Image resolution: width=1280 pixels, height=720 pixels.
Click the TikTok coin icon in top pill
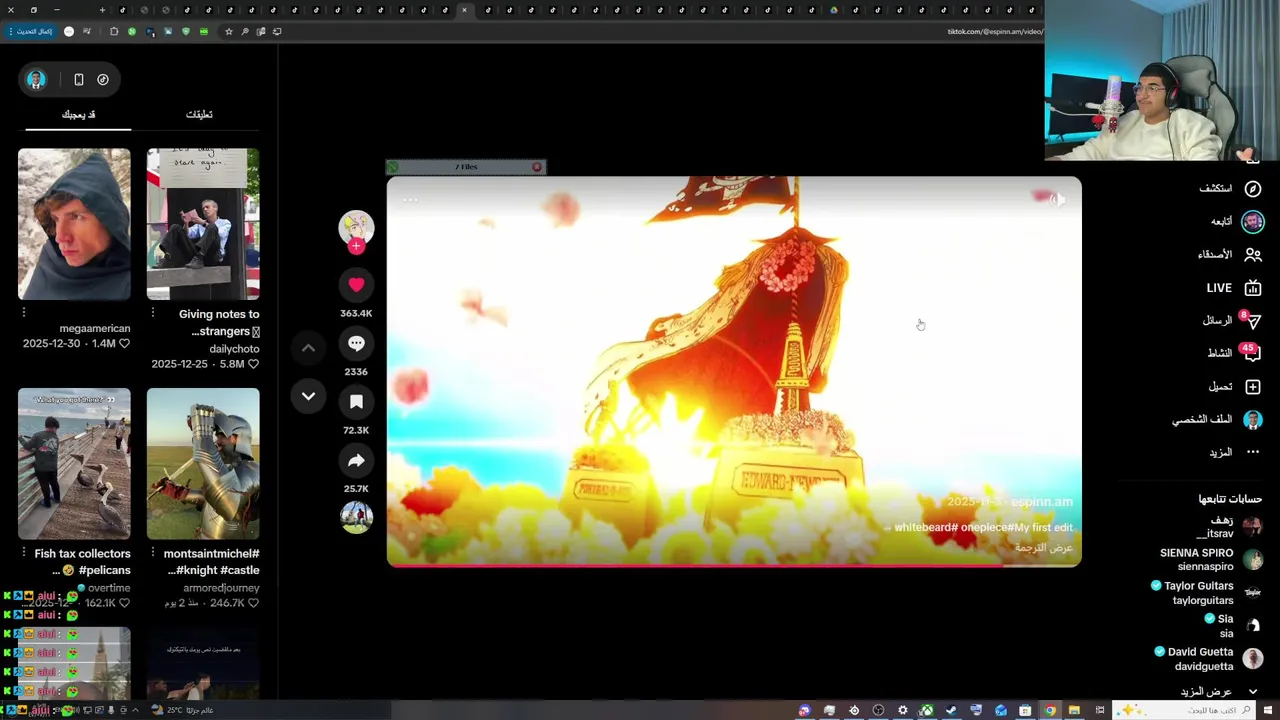pyautogui.click(x=103, y=79)
